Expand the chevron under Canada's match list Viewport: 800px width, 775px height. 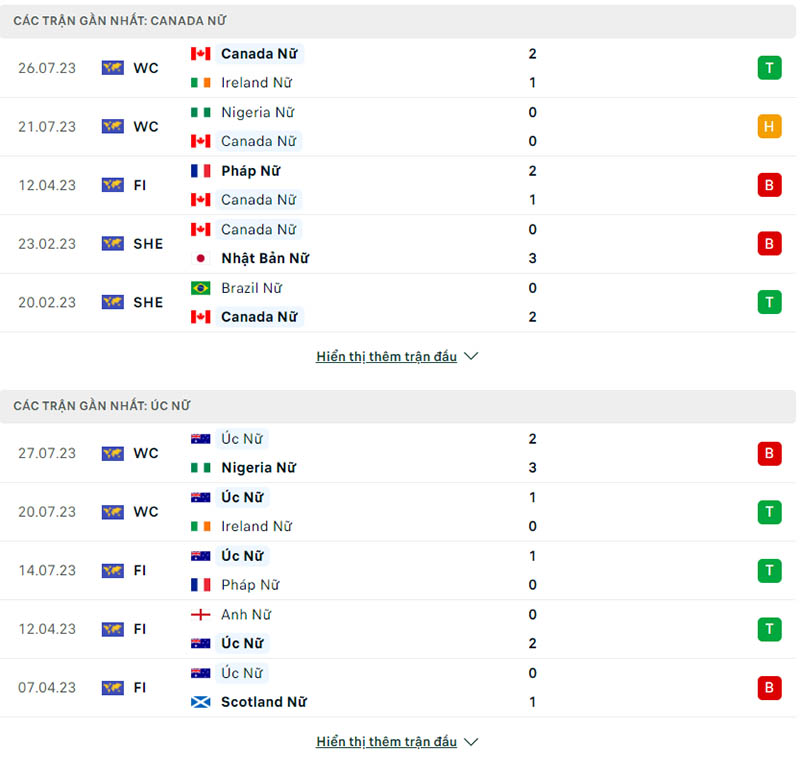click(471, 355)
